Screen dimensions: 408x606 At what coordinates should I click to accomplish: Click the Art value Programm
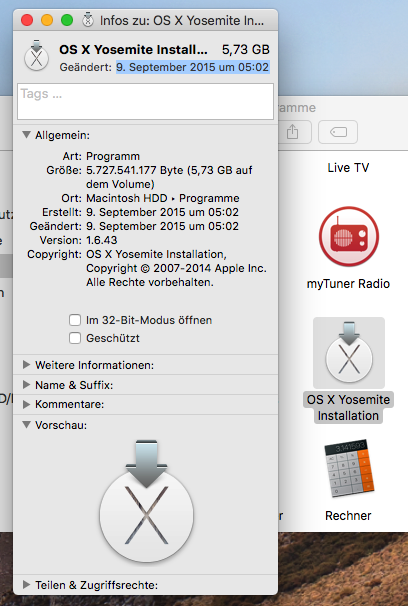pyautogui.click(x=113, y=156)
